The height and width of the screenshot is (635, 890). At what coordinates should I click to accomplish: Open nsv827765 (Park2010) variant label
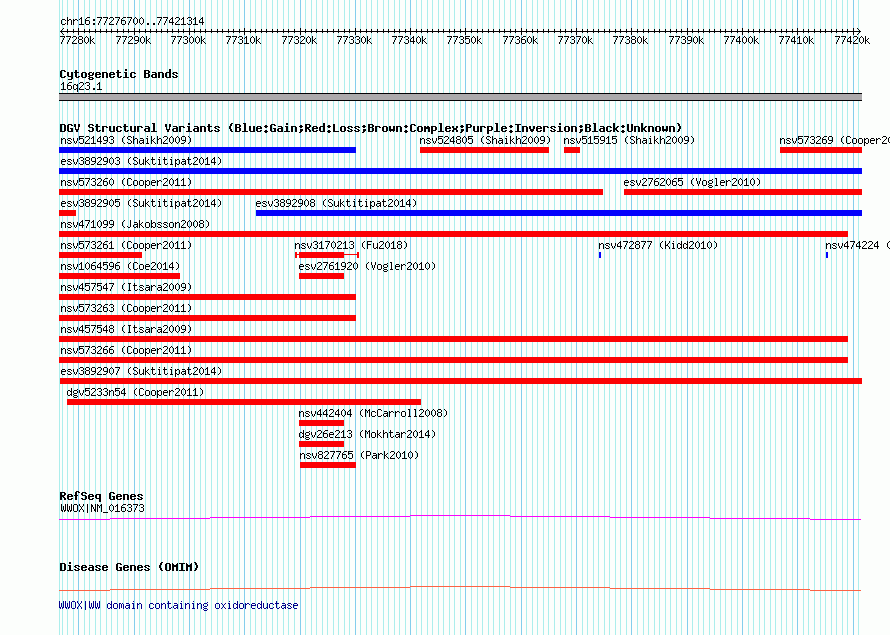coord(359,455)
